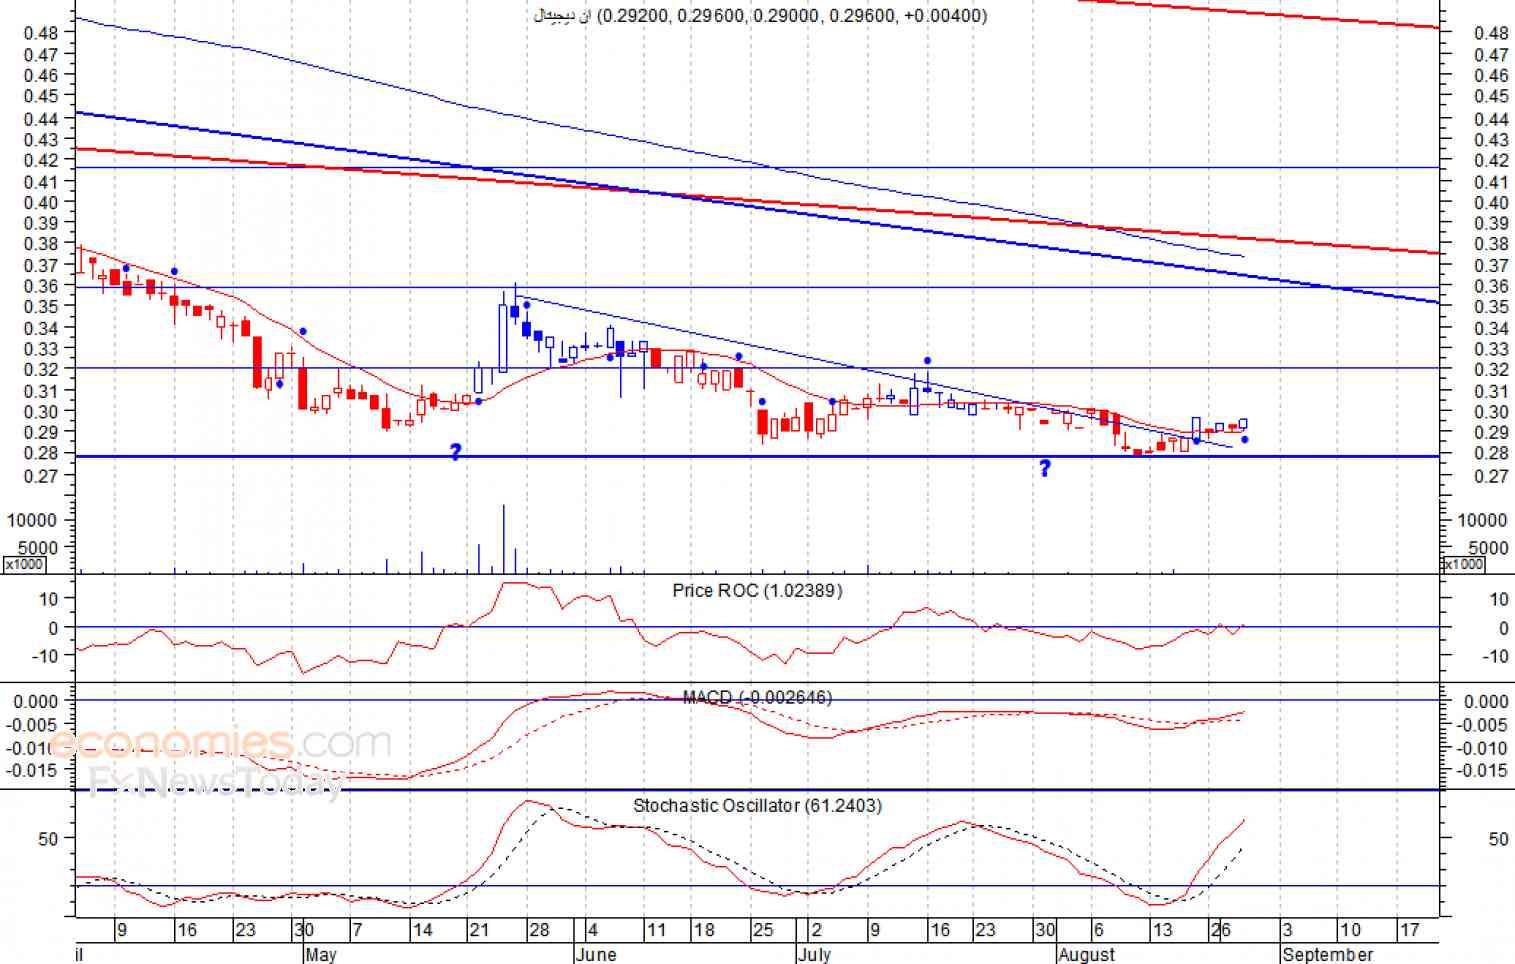Click the 10 ROC value on left axis
This screenshot has width=1515, height=964.
pyautogui.click(x=48, y=598)
